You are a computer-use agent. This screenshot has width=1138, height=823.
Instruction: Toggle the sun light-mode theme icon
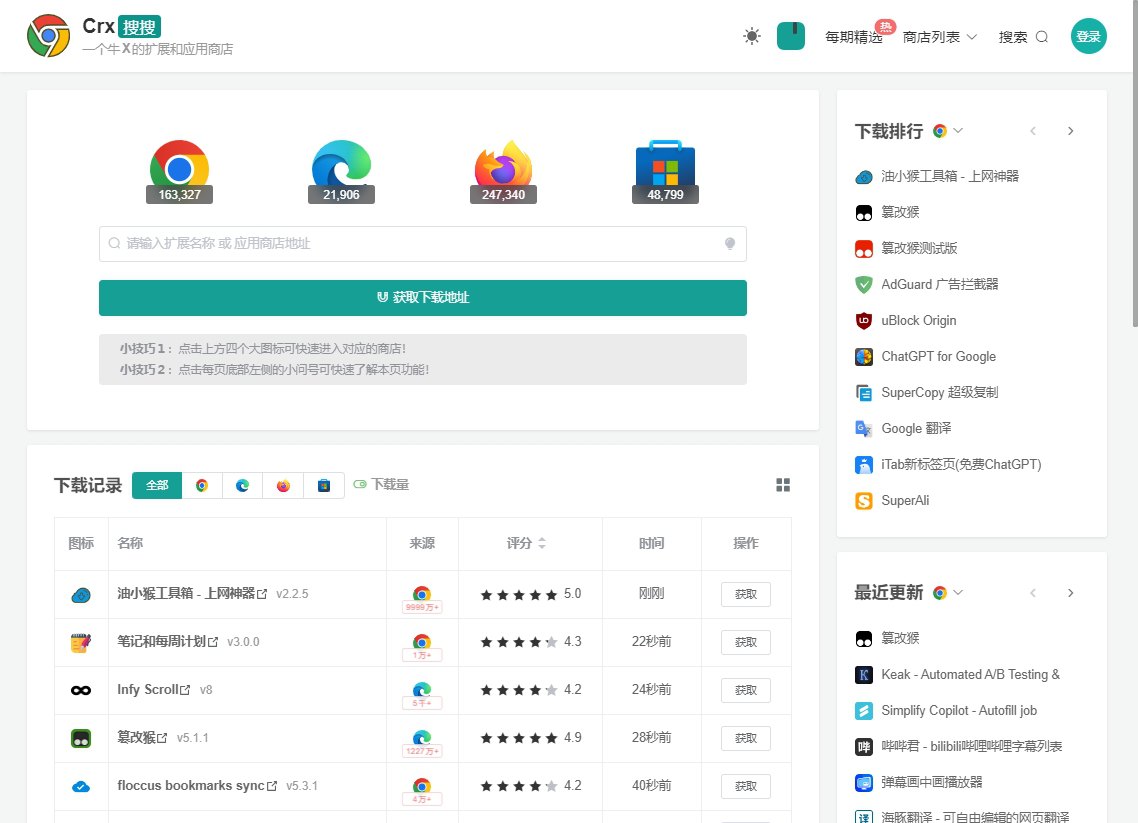(752, 36)
